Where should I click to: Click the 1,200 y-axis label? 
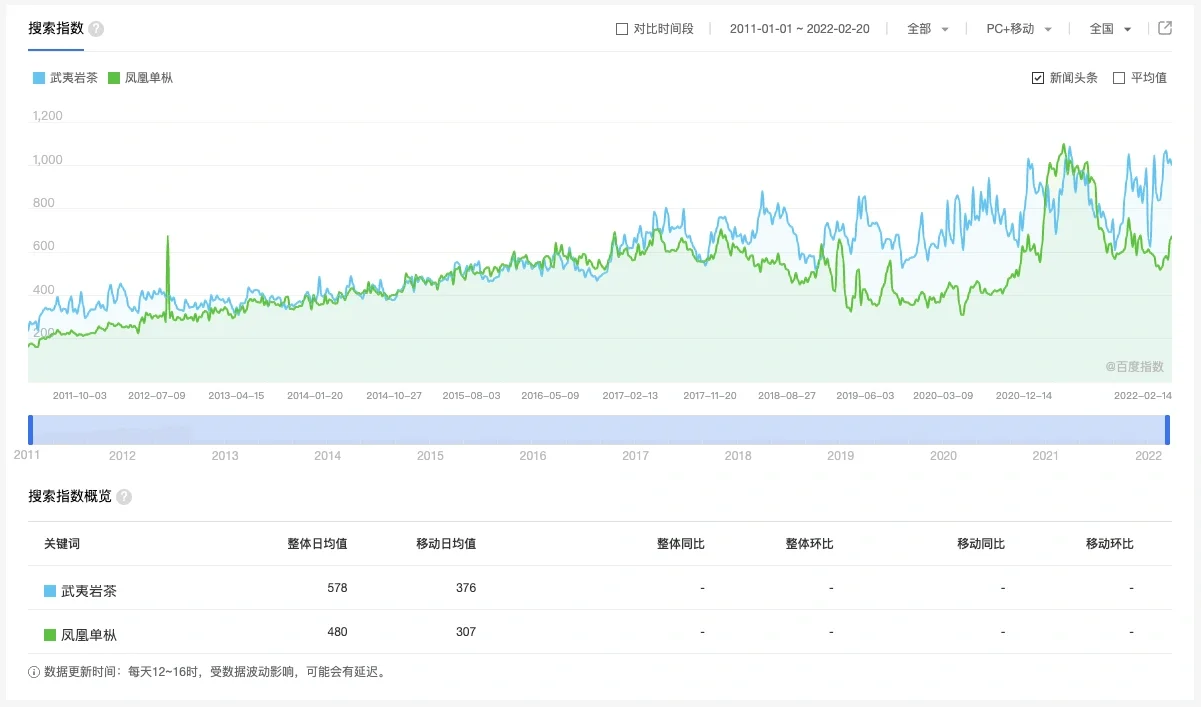coord(47,116)
